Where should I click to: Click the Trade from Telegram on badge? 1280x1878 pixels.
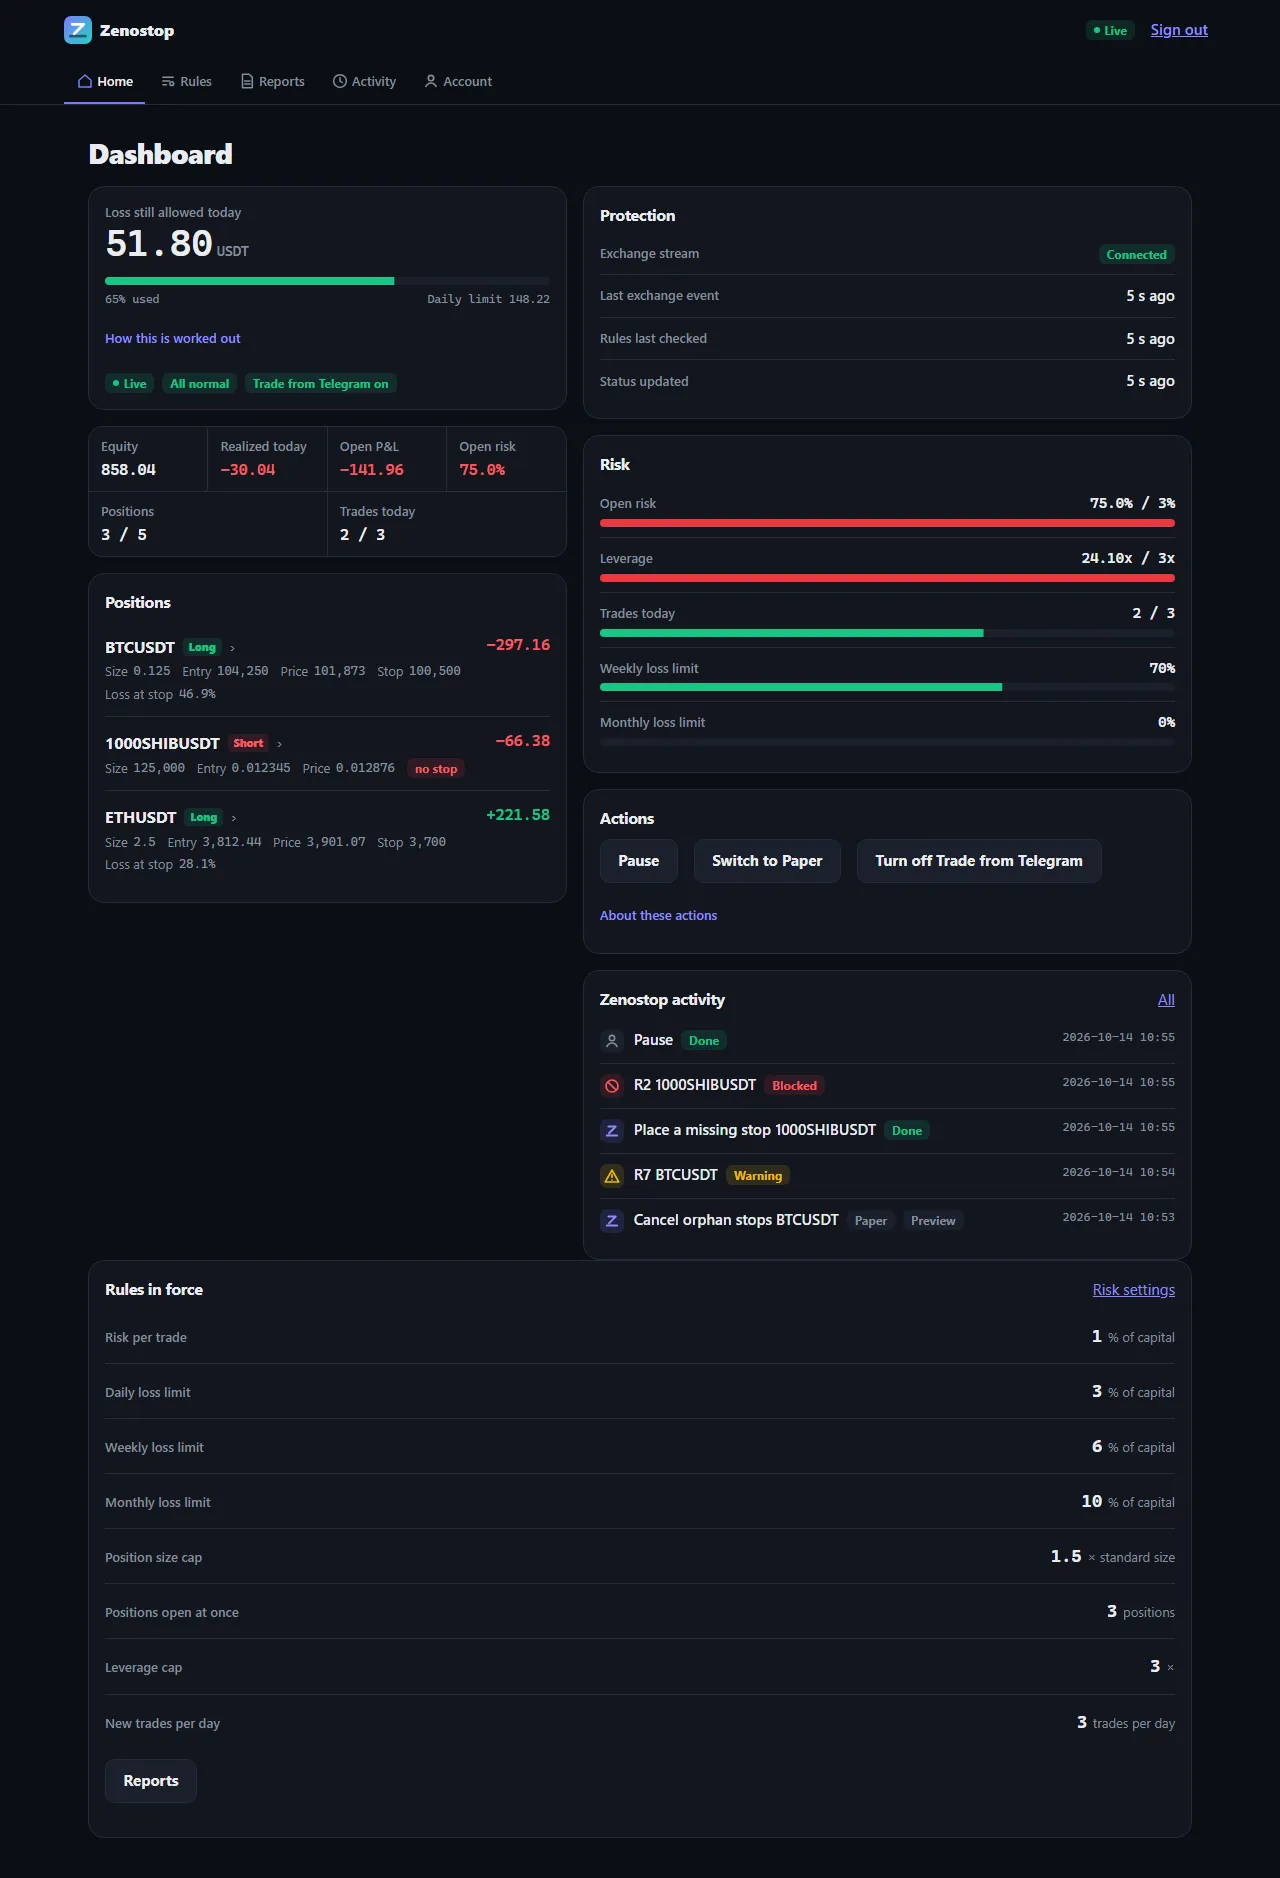point(321,384)
